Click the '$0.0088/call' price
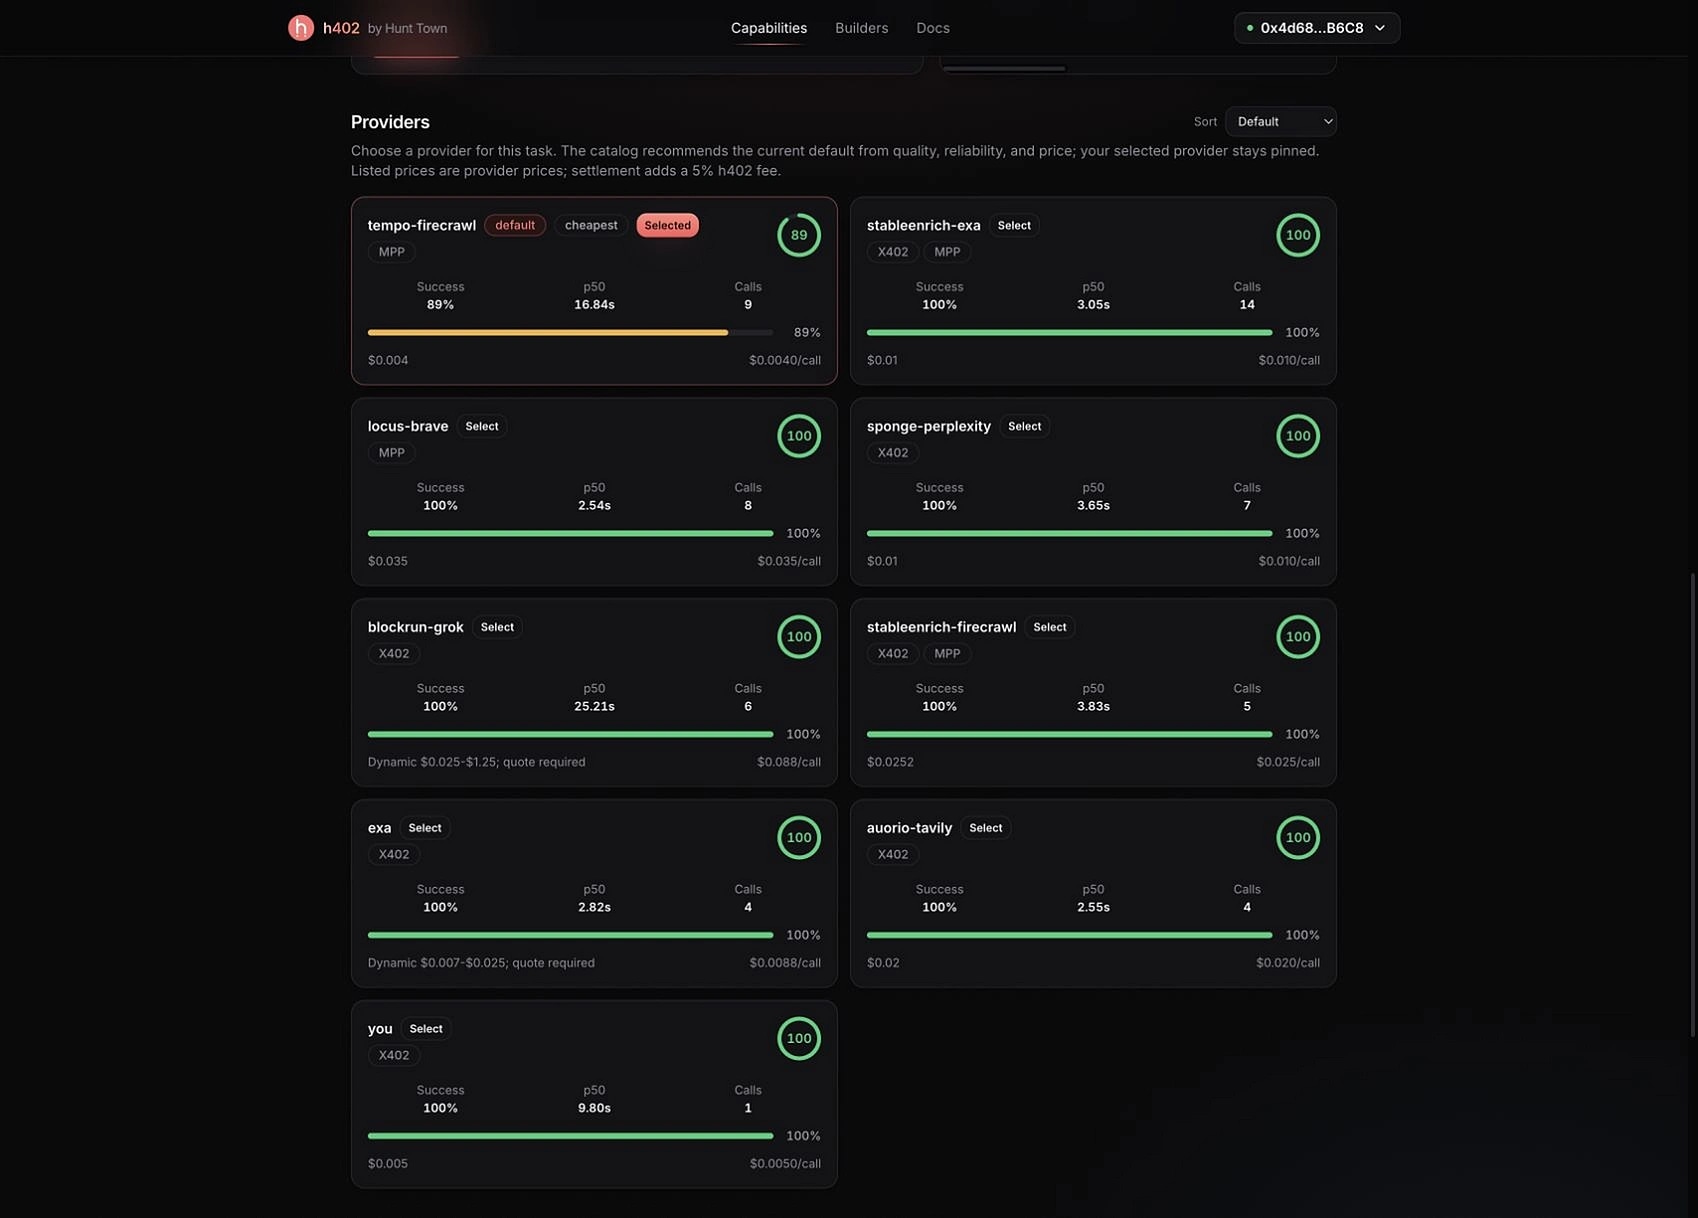1698x1218 pixels. pyautogui.click(x=784, y=964)
